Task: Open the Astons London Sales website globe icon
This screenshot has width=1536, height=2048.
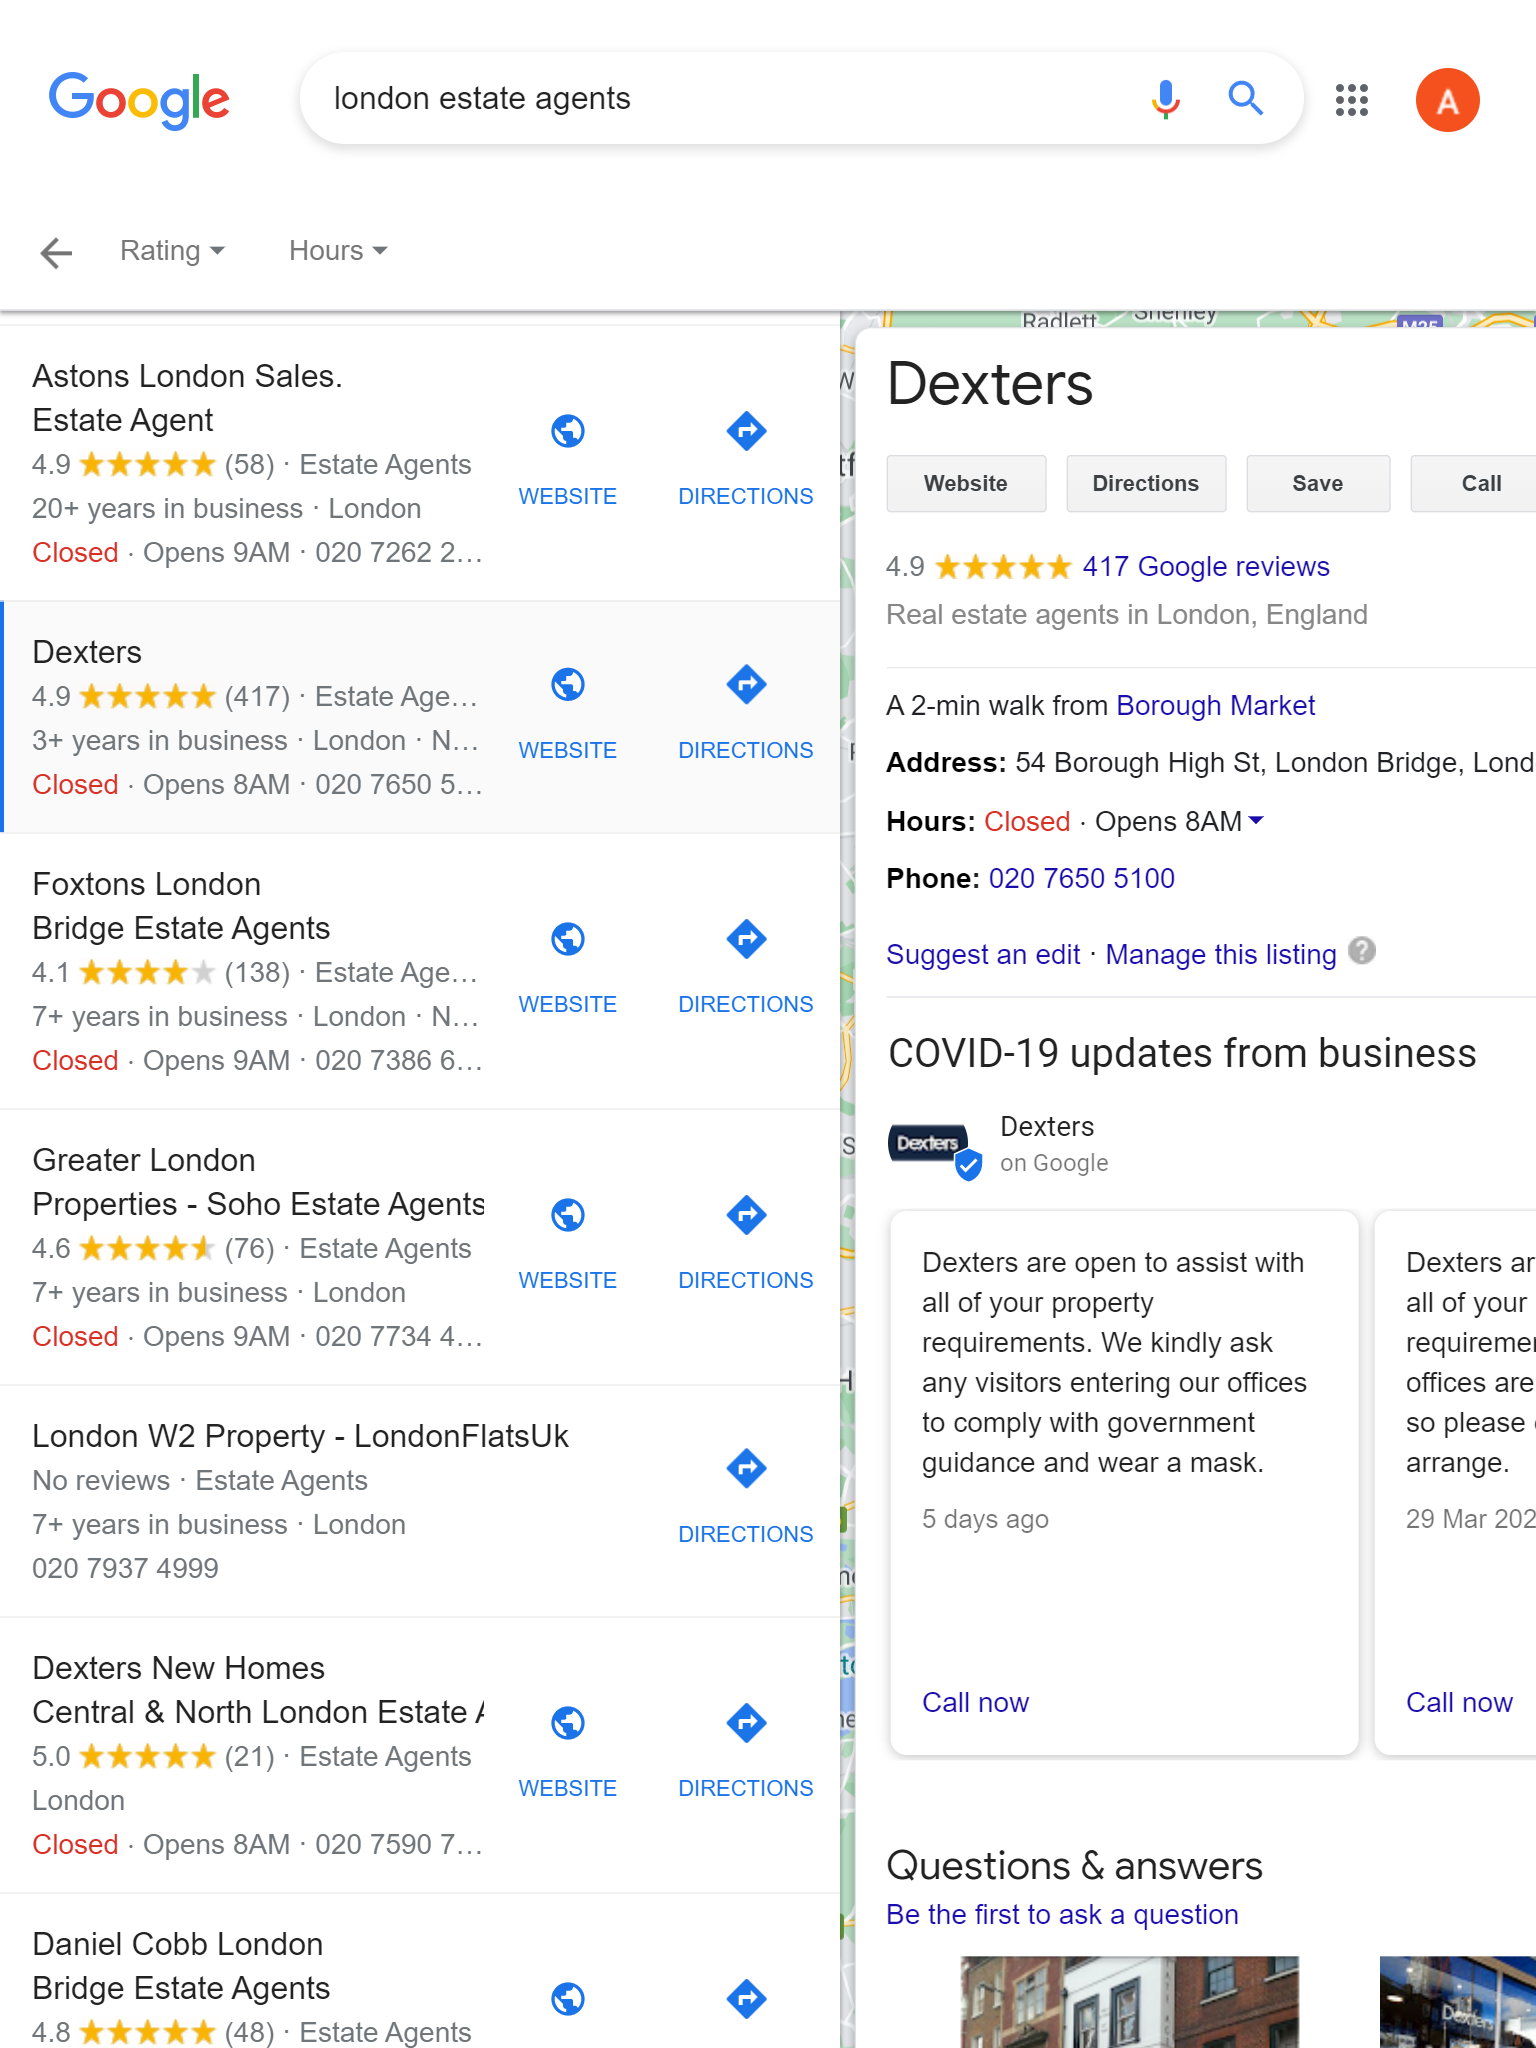Action: (568, 432)
